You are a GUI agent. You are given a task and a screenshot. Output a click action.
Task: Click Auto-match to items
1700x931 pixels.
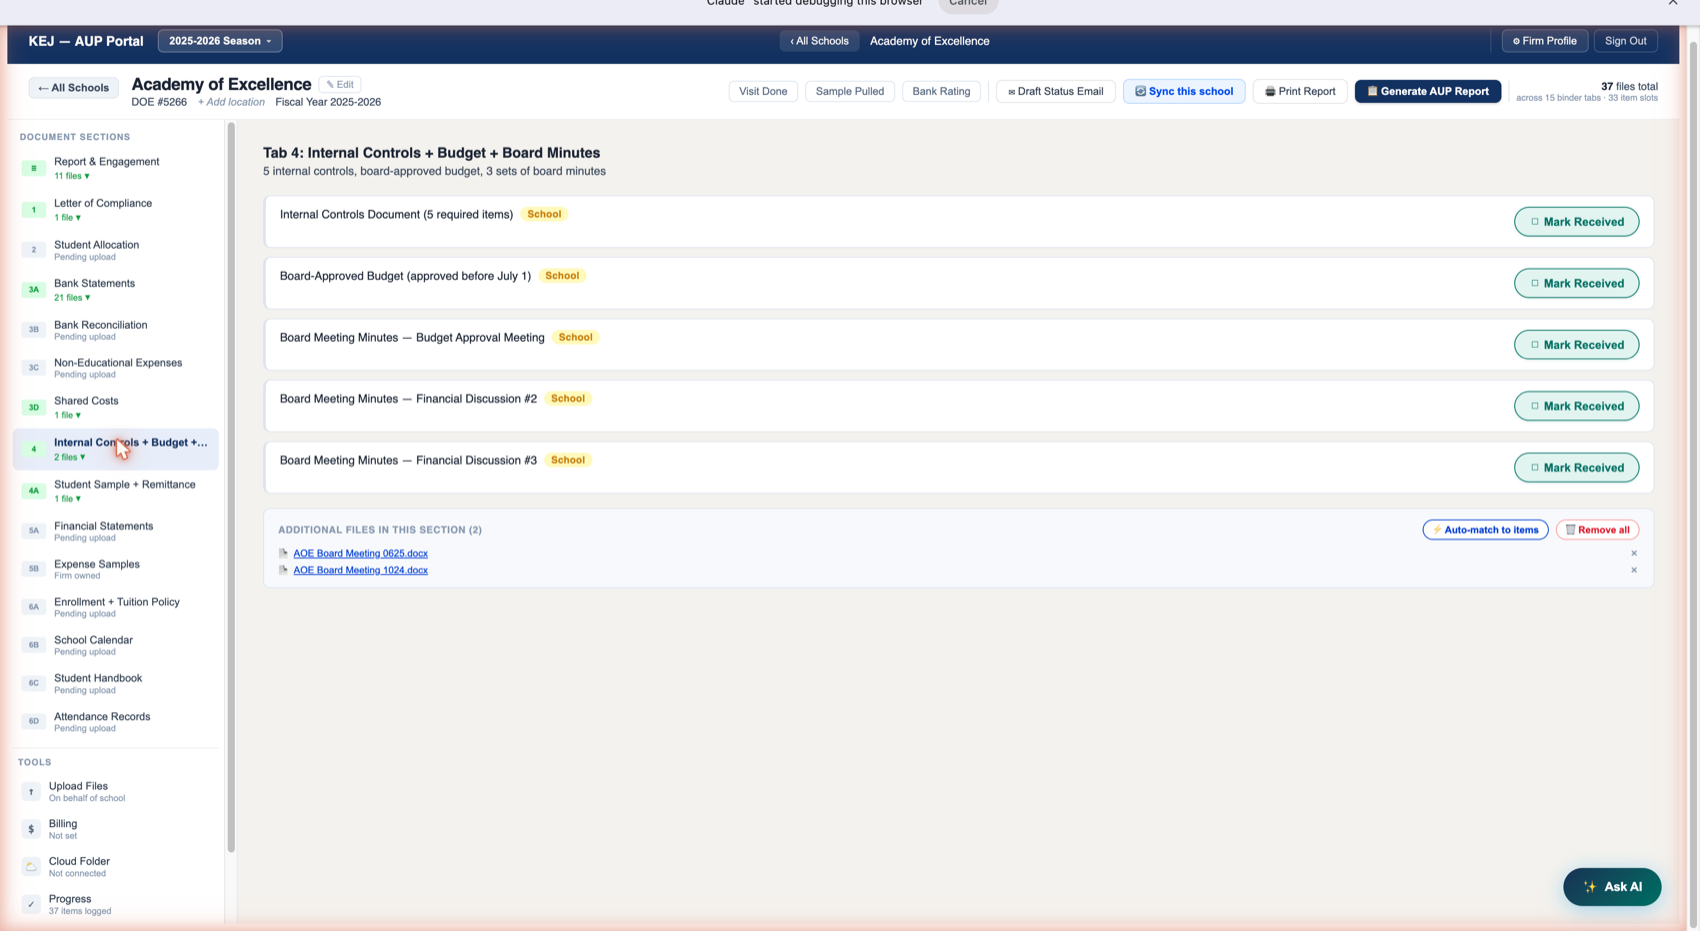[x=1485, y=530]
